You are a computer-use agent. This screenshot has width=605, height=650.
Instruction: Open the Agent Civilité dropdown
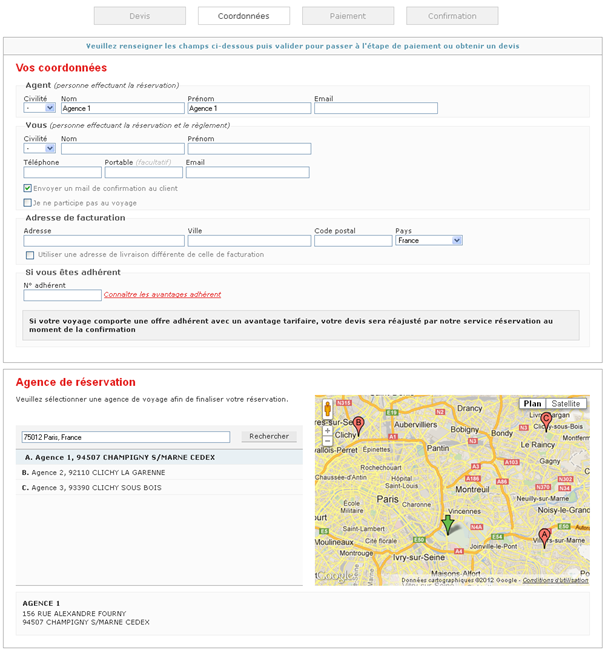point(40,108)
